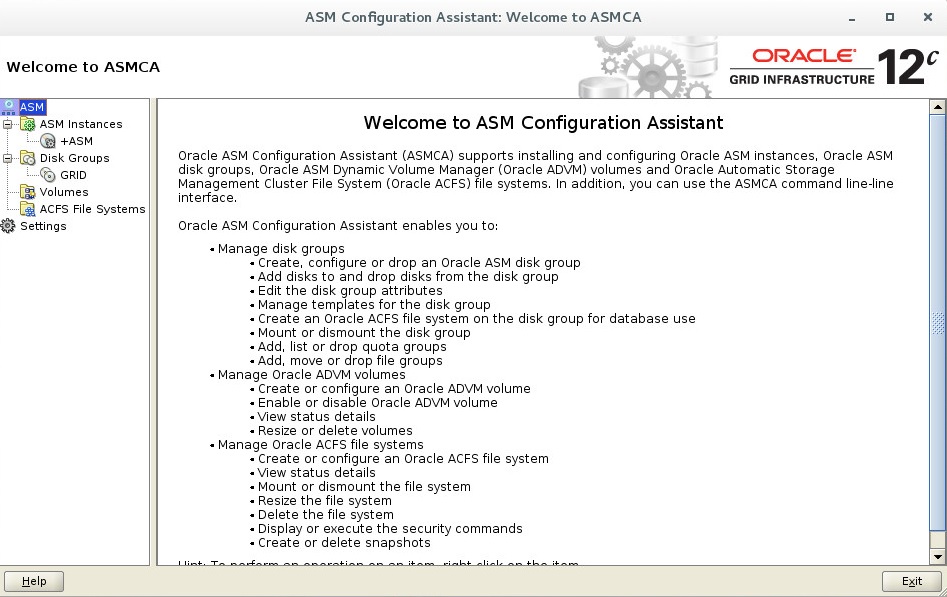Click the scrollbar up arrow
The width and height of the screenshot is (947, 597).
[x=937, y=107]
